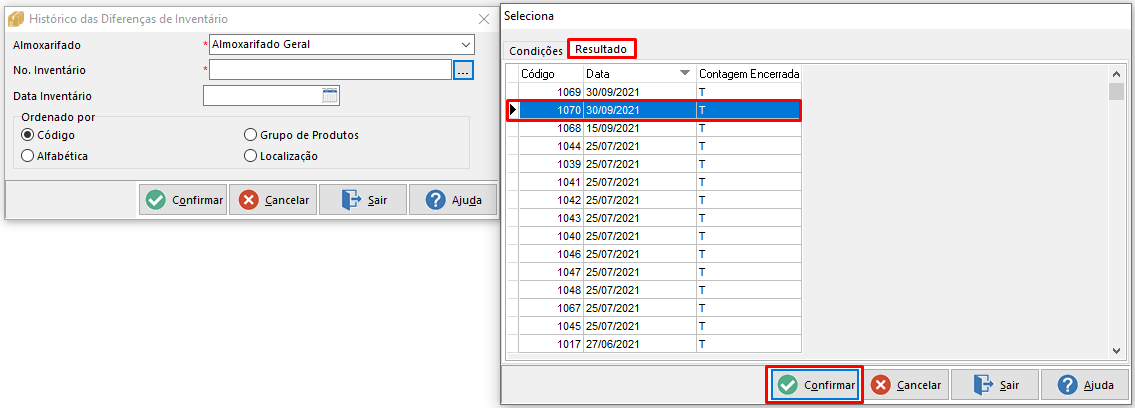Switch to the Condições tab
1135x408 pixels.
coord(536,51)
